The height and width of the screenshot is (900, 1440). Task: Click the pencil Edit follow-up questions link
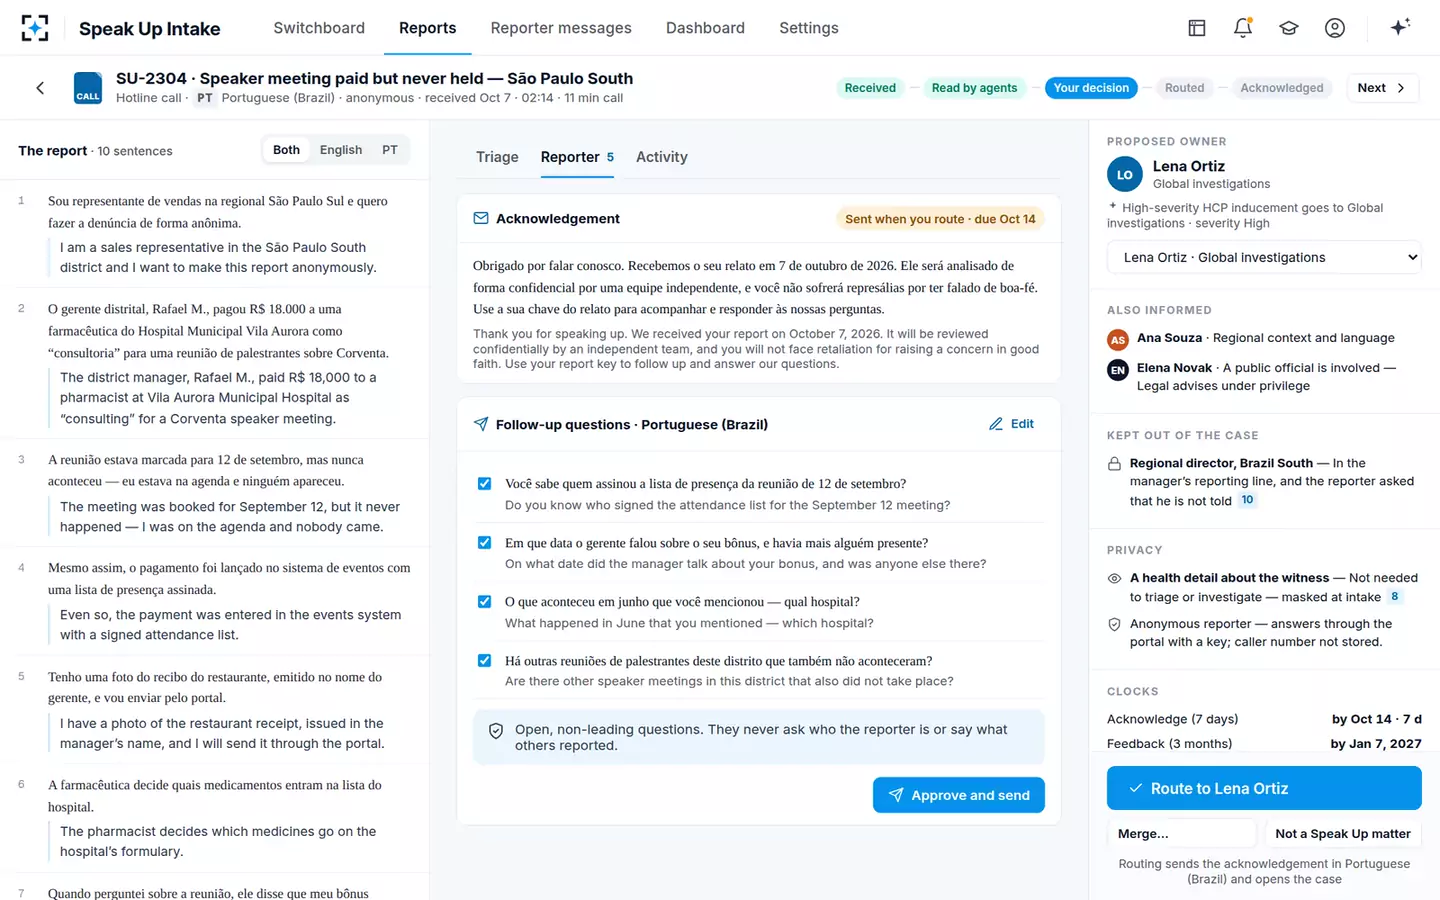(1011, 424)
